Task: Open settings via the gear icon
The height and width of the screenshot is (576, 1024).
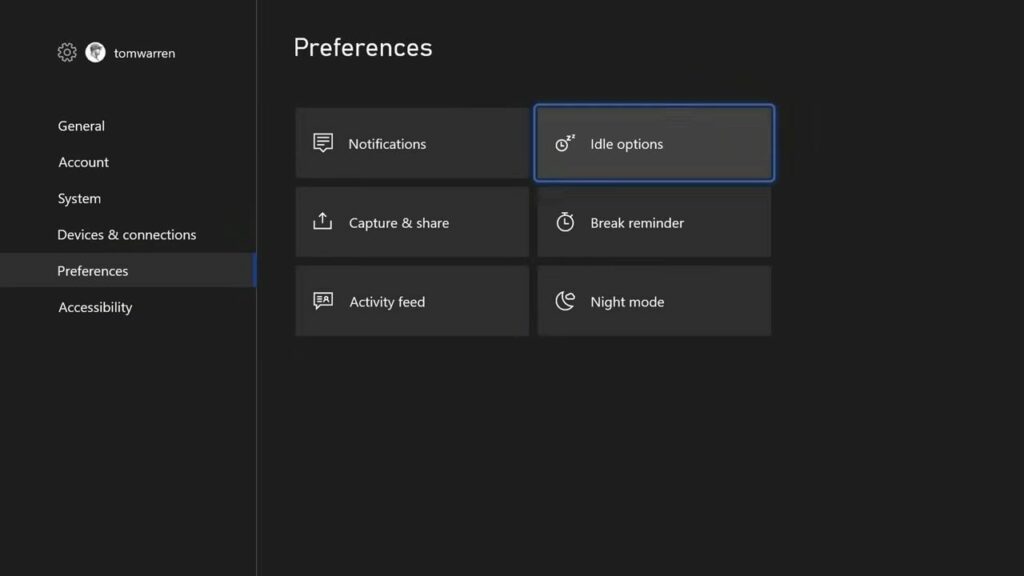Action: coord(66,52)
